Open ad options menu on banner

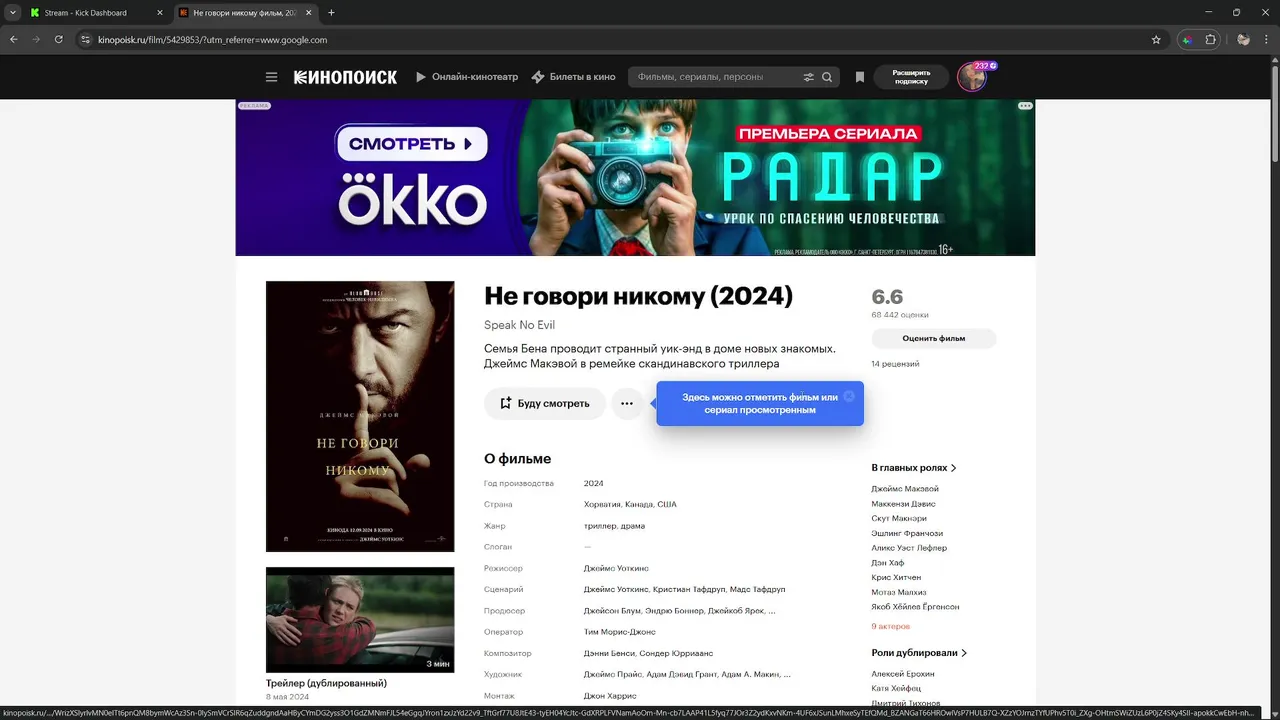pos(1025,105)
